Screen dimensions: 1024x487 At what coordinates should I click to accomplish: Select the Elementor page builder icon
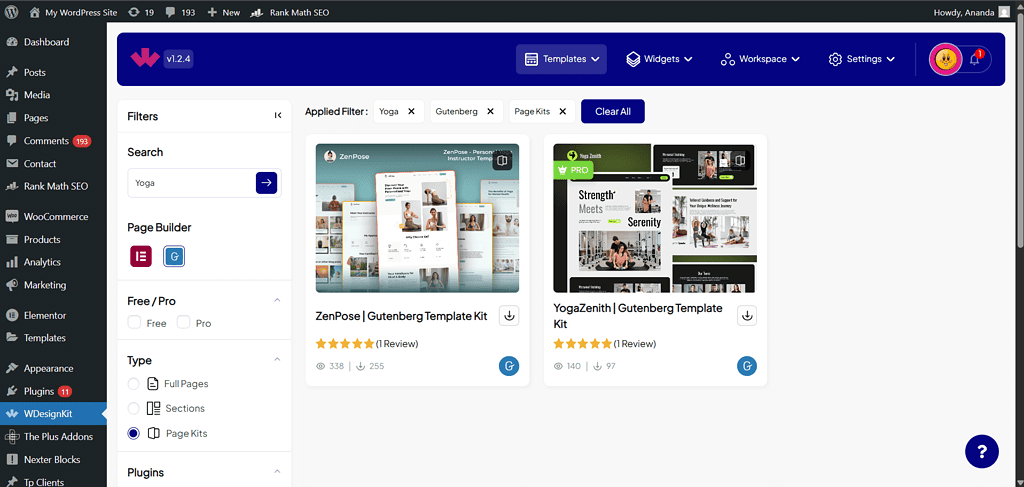click(140, 256)
